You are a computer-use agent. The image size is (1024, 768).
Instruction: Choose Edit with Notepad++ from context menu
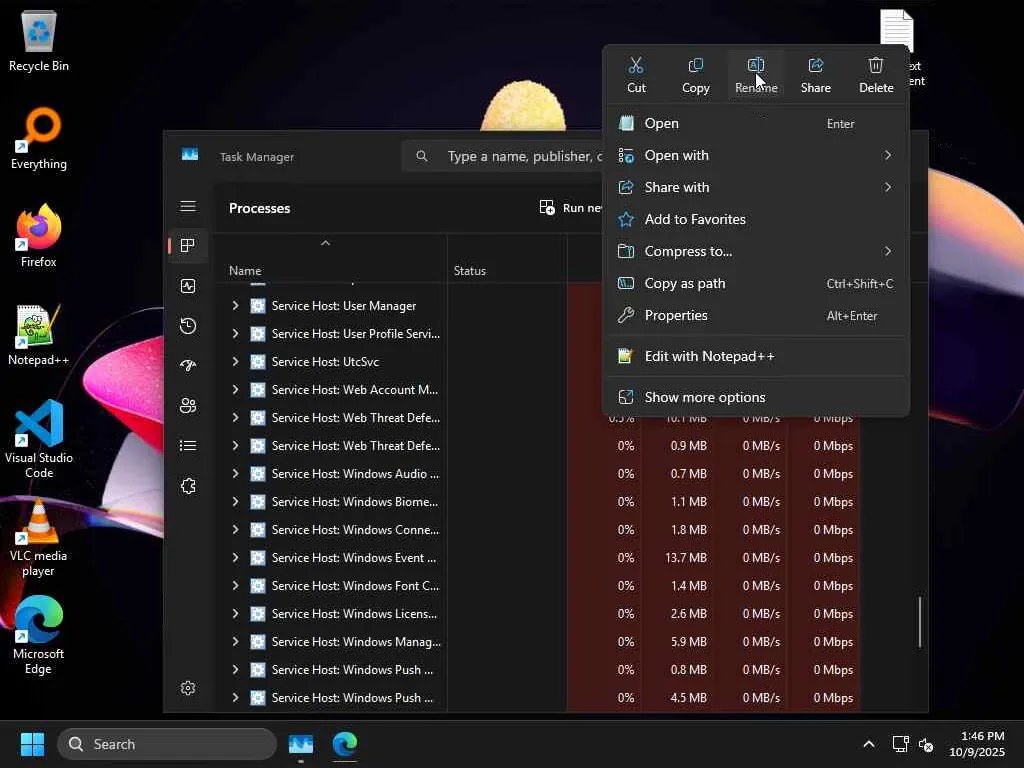point(709,356)
